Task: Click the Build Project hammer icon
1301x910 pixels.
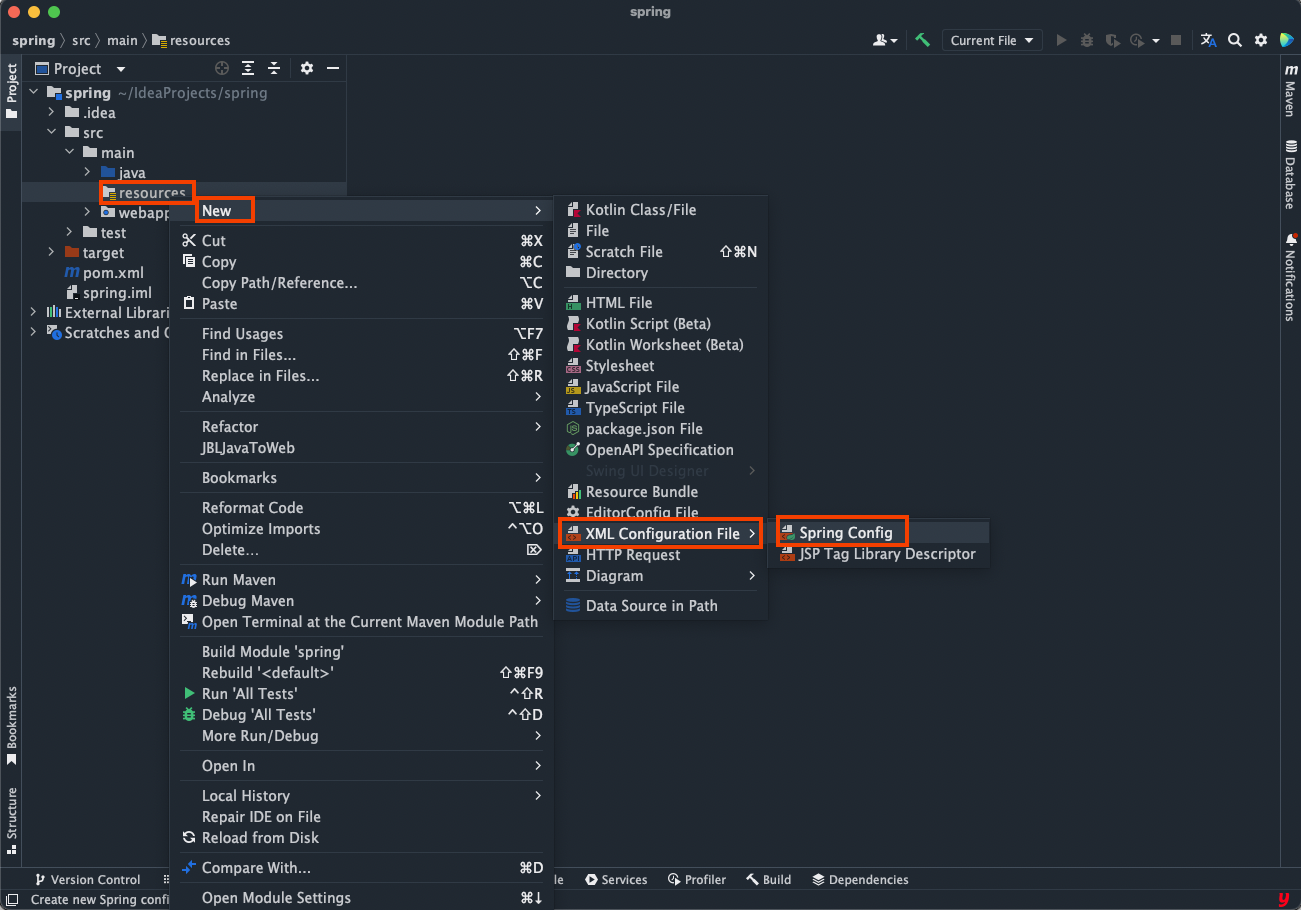Action: 922,40
